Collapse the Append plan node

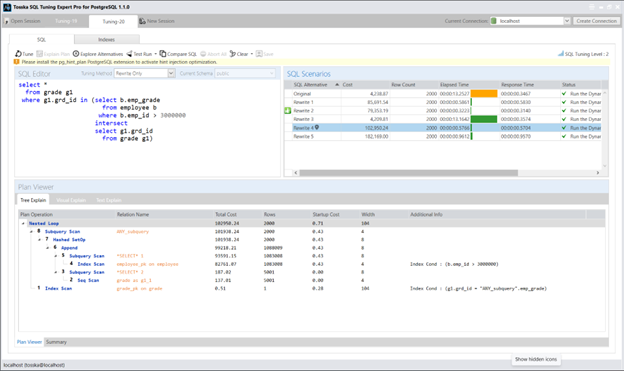(x=47, y=248)
